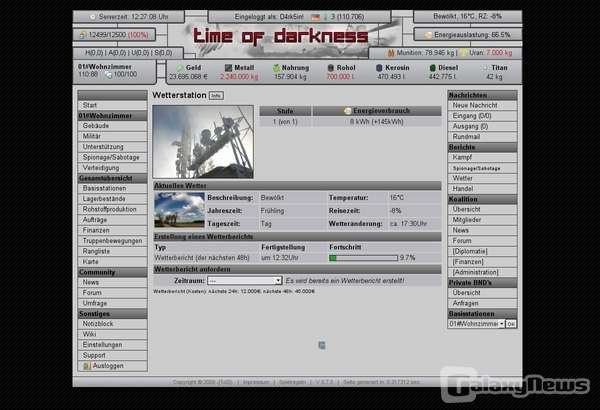Open the Wiki page

point(112,334)
